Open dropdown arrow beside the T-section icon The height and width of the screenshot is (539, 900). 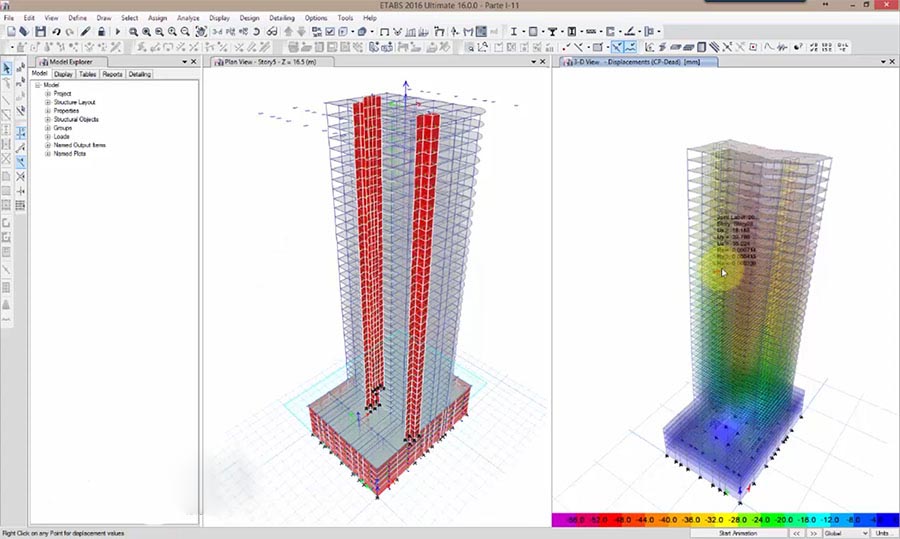click(x=562, y=32)
